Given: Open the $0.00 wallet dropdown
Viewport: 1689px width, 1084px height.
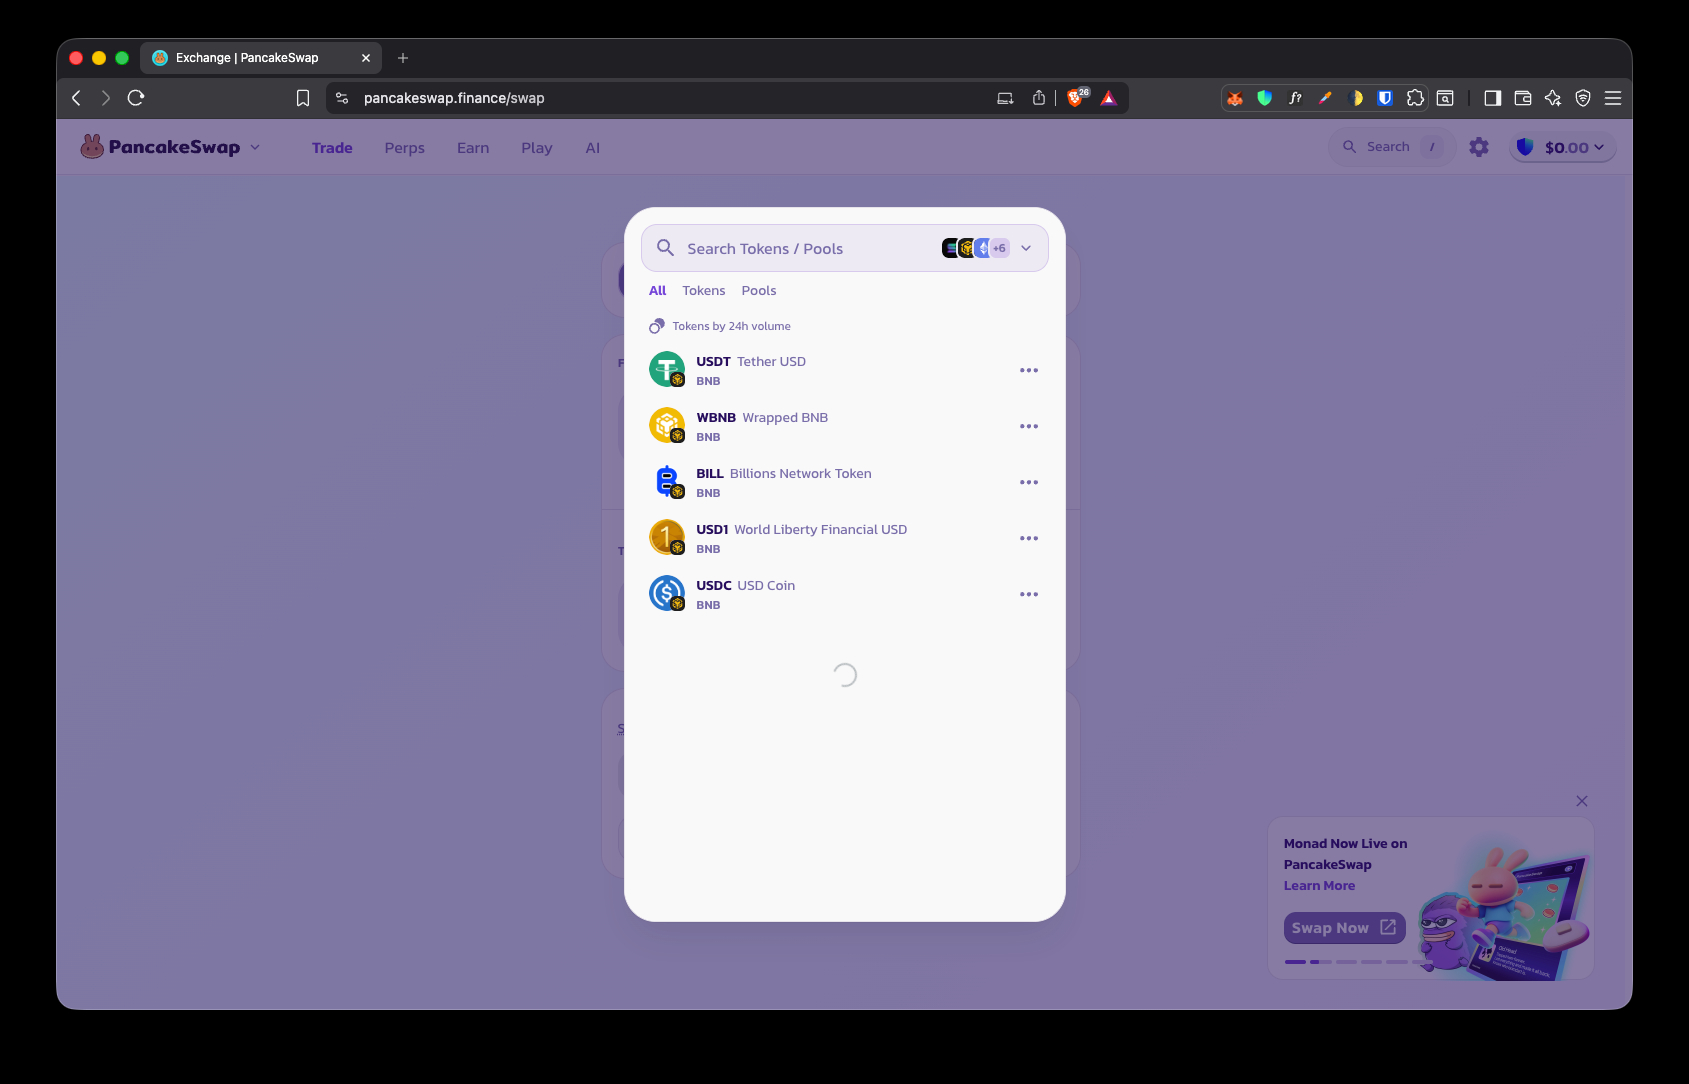Looking at the screenshot, I should pos(1562,147).
